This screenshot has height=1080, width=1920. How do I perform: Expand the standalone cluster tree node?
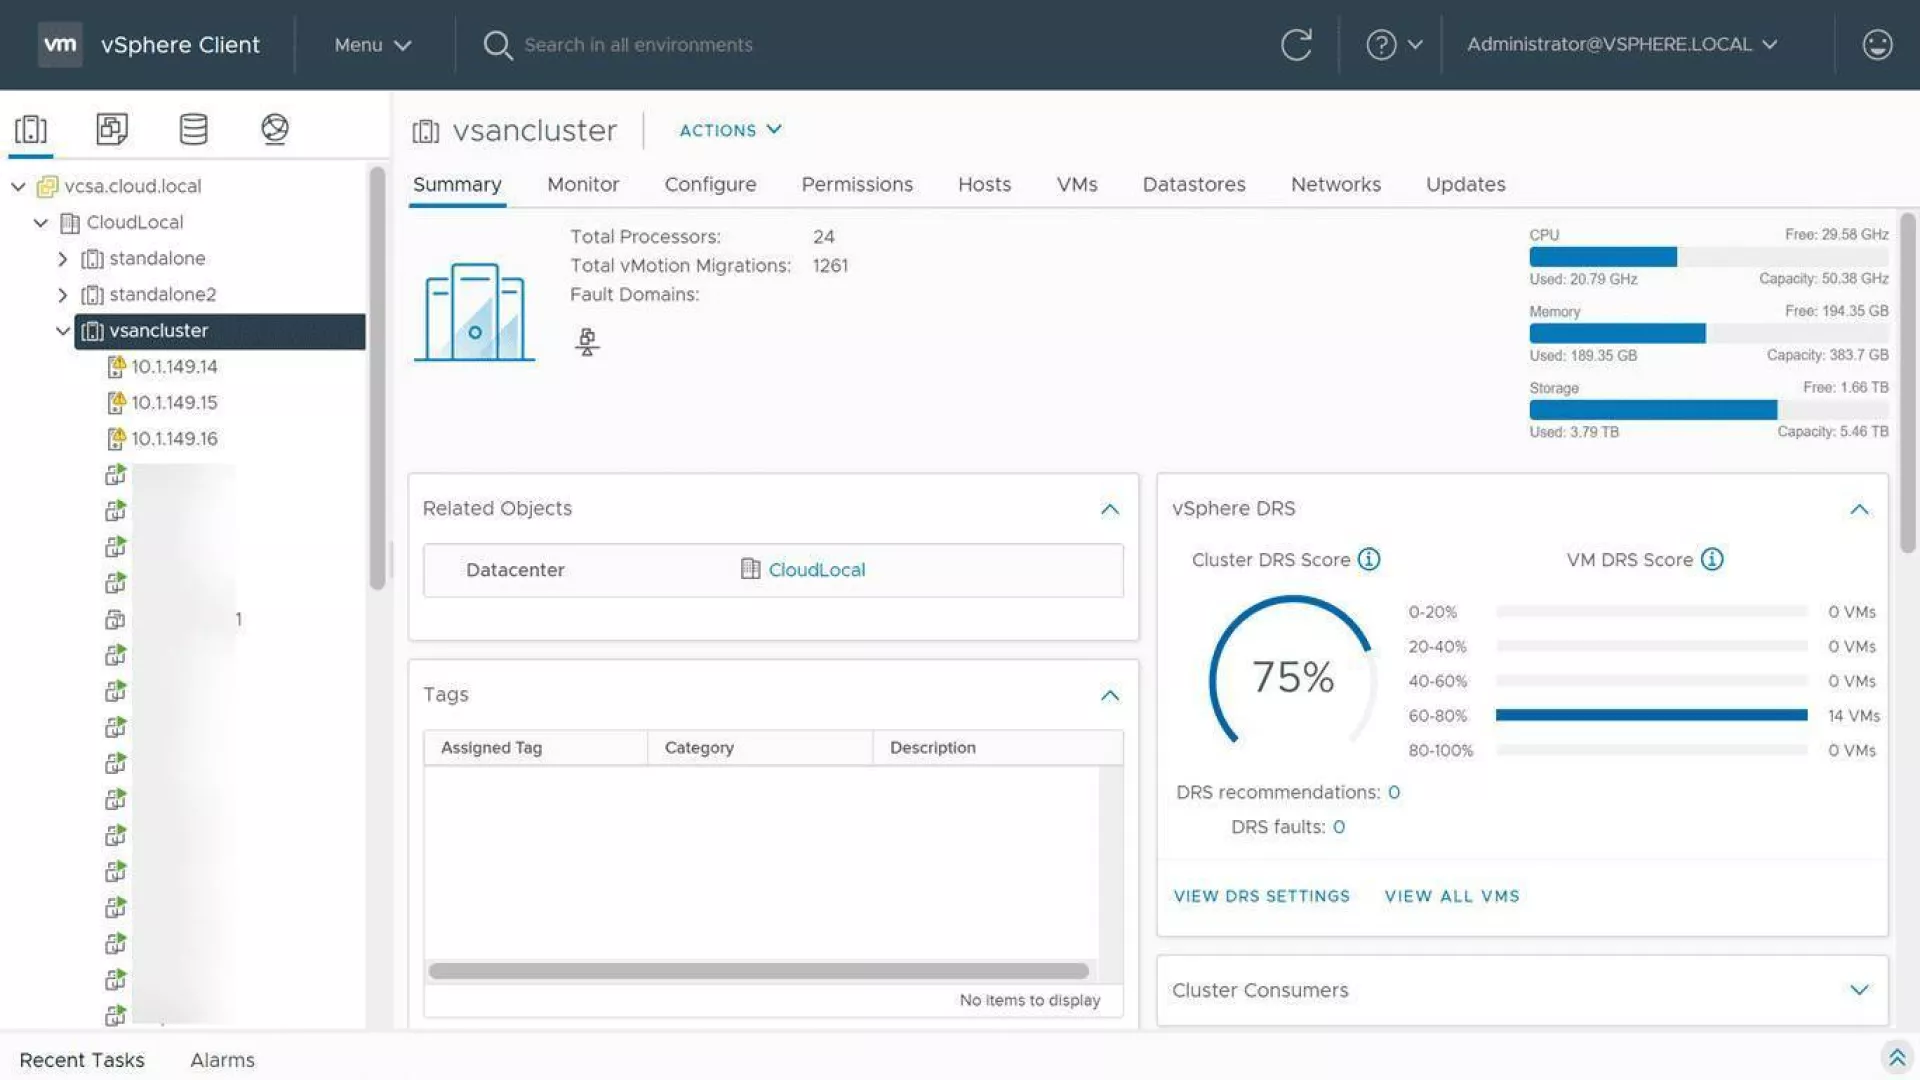[x=63, y=259]
